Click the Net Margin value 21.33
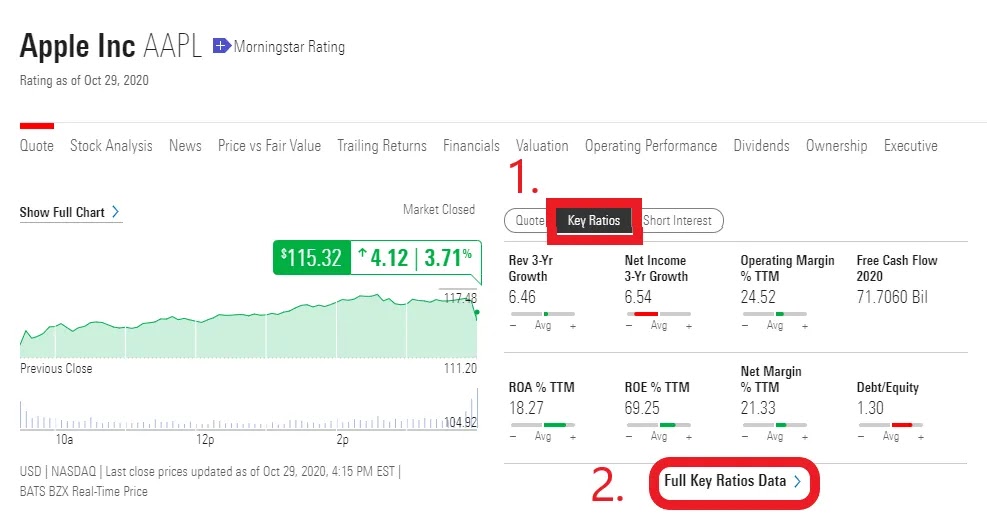987x523 pixels. 758,408
